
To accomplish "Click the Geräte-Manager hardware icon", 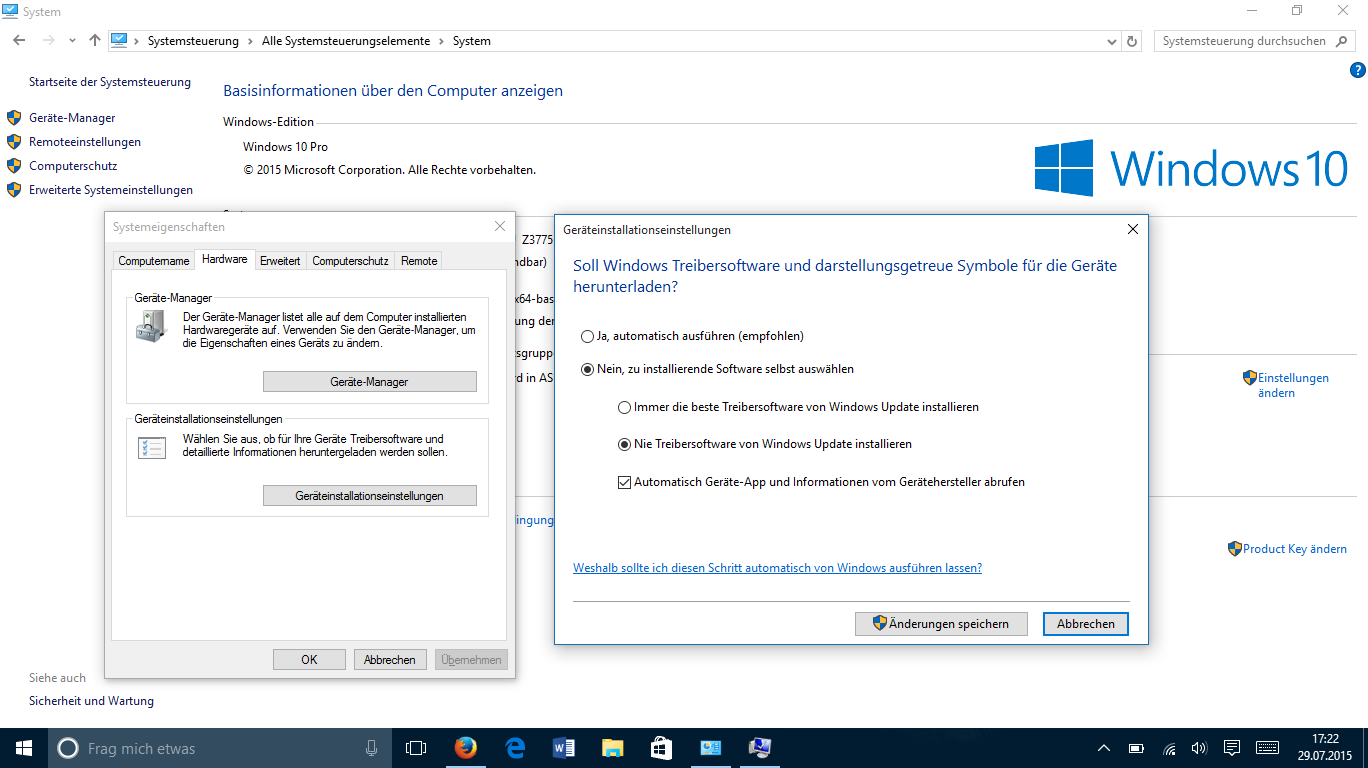I will (152, 327).
